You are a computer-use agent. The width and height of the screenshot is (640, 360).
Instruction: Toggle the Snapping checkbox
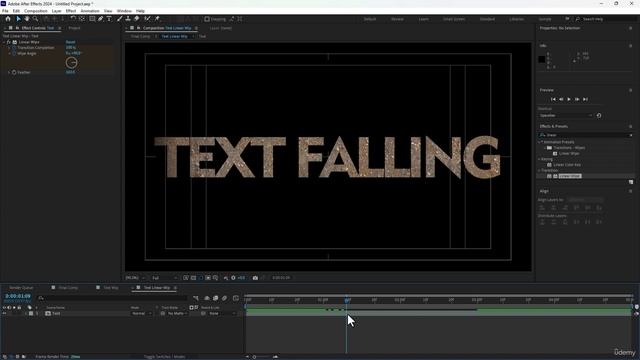207,19
